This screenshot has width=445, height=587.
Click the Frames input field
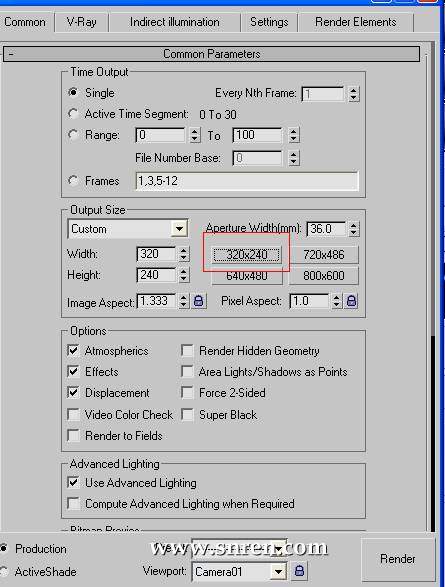247,181
